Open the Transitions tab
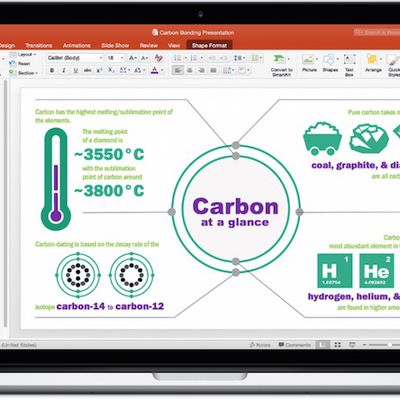400x400 pixels. (x=39, y=46)
